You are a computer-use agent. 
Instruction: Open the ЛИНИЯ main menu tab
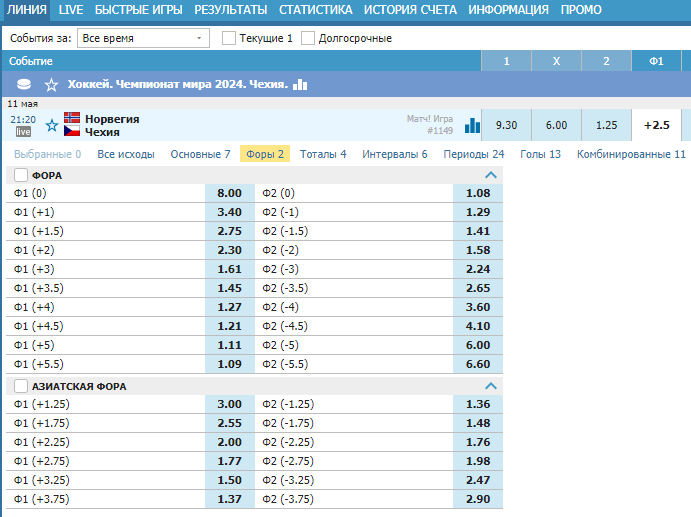[x=27, y=10]
